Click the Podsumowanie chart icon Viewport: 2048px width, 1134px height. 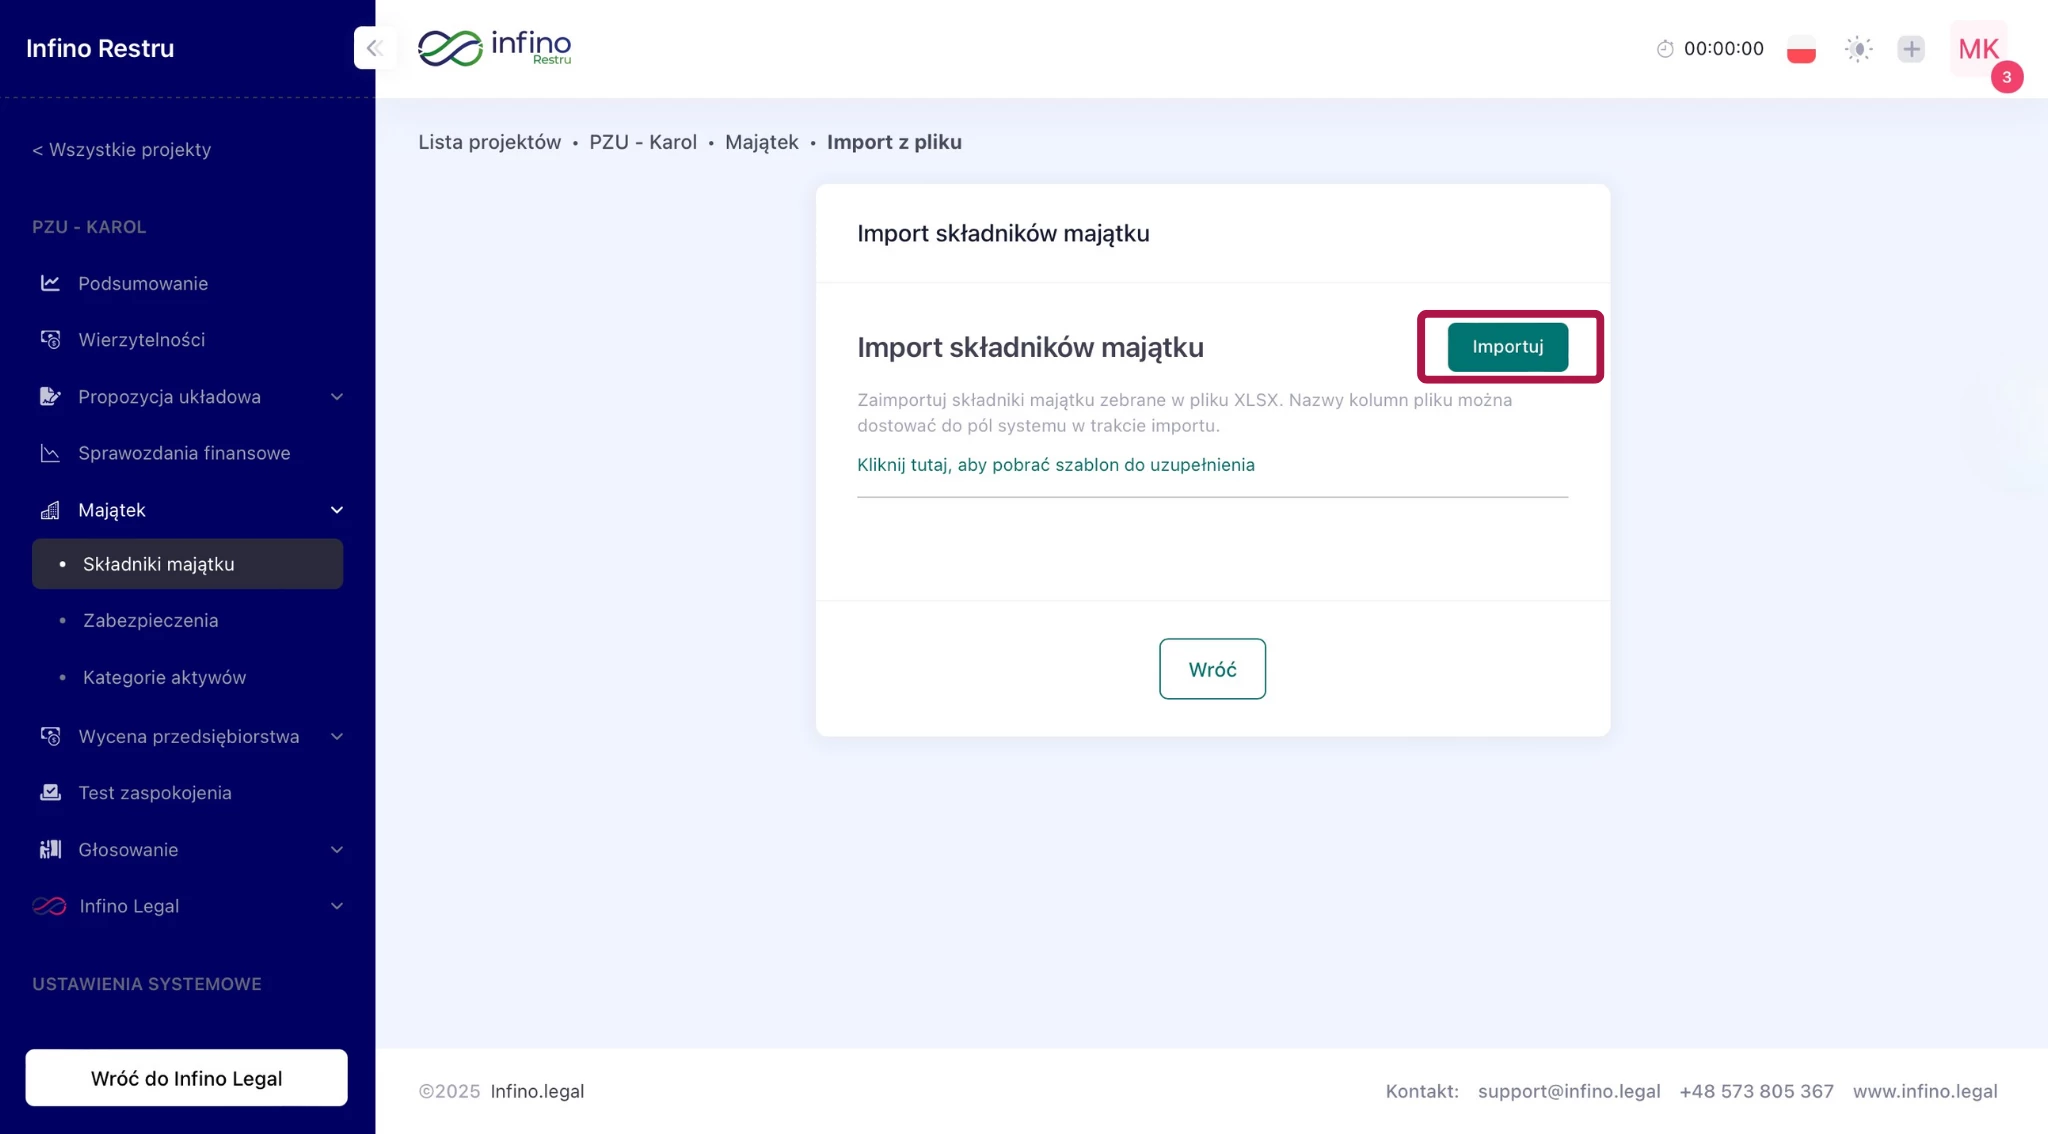pyautogui.click(x=50, y=283)
